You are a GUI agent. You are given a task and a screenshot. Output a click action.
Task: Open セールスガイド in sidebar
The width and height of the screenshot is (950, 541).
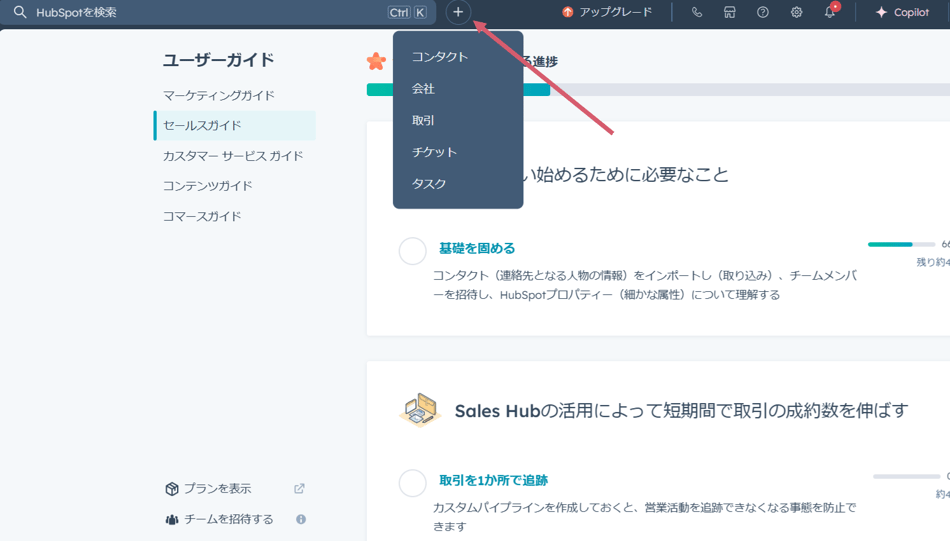tap(235, 125)
